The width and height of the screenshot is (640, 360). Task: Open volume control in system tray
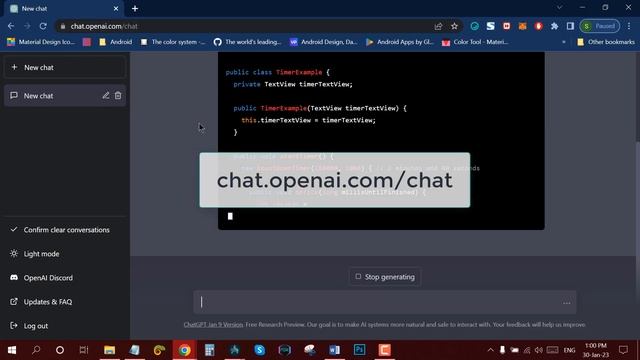click(x=539, y=350)
